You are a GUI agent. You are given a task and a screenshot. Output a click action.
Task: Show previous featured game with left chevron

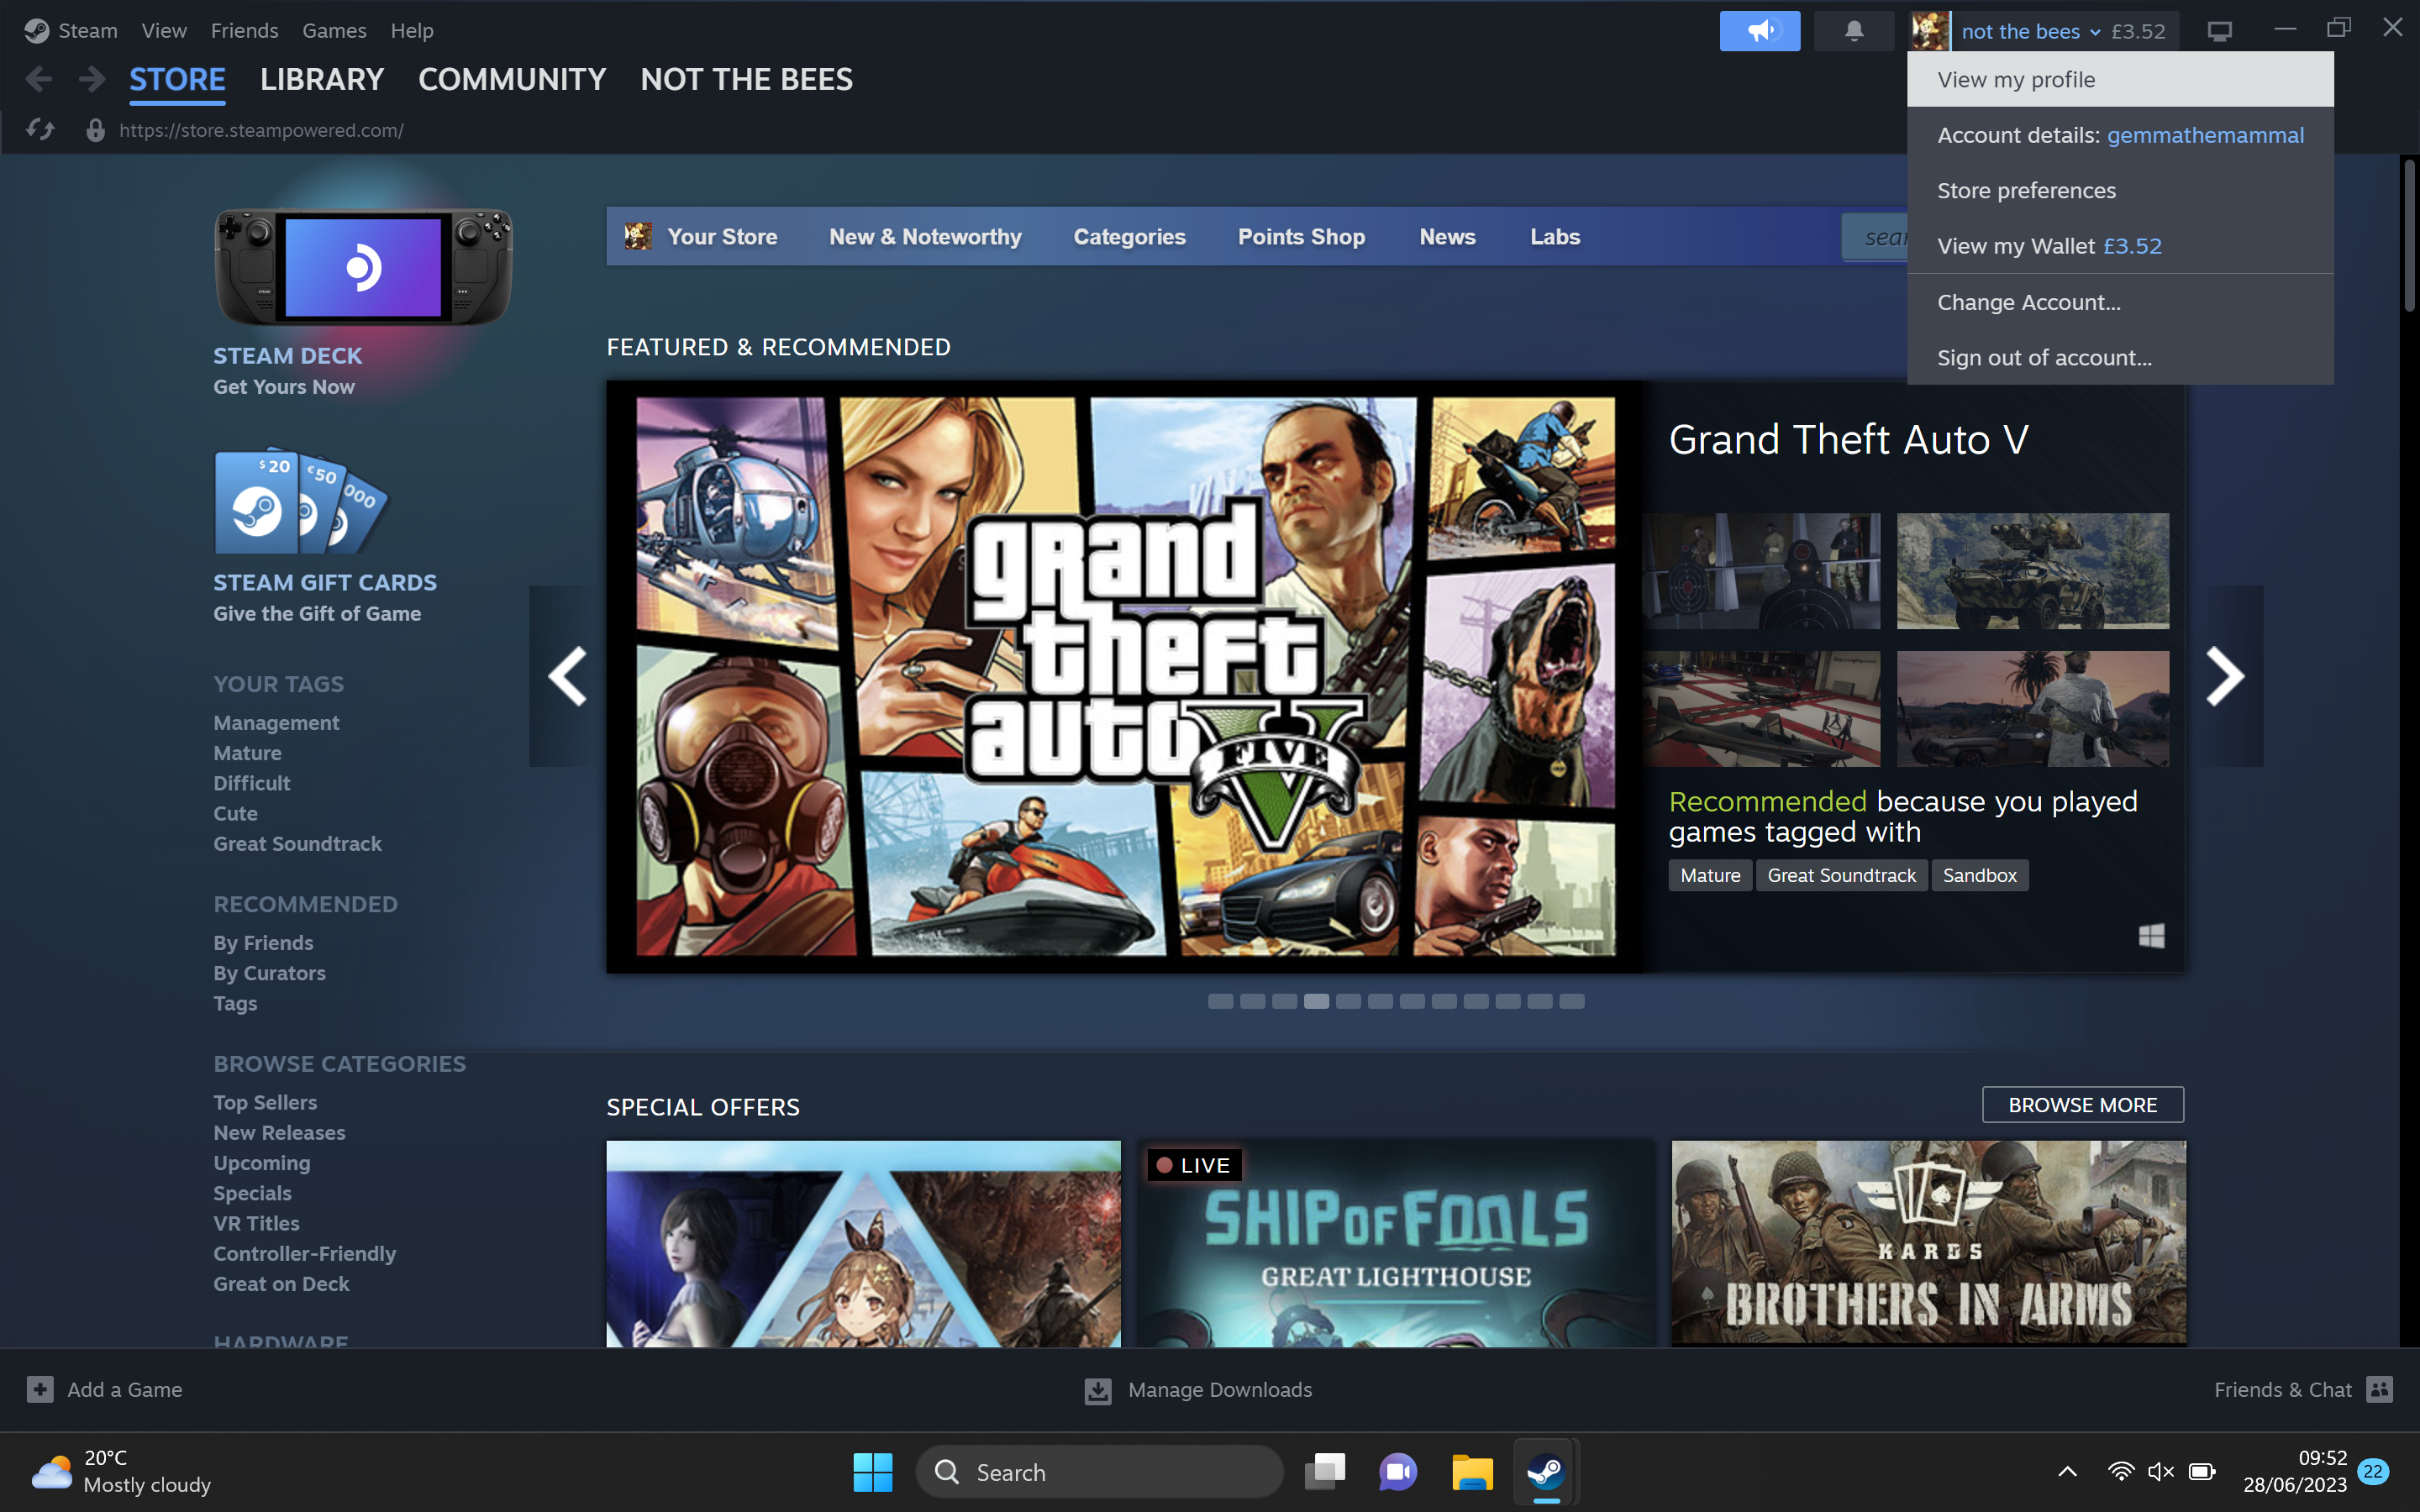click(567, 676)
